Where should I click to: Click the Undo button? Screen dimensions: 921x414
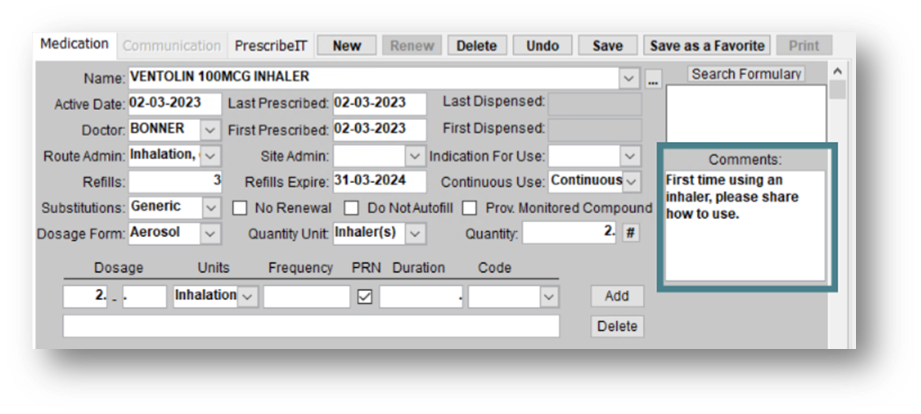point(542,46)
